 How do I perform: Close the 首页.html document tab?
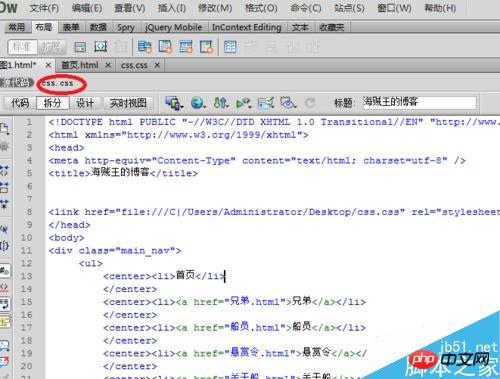tap(108, 65)
